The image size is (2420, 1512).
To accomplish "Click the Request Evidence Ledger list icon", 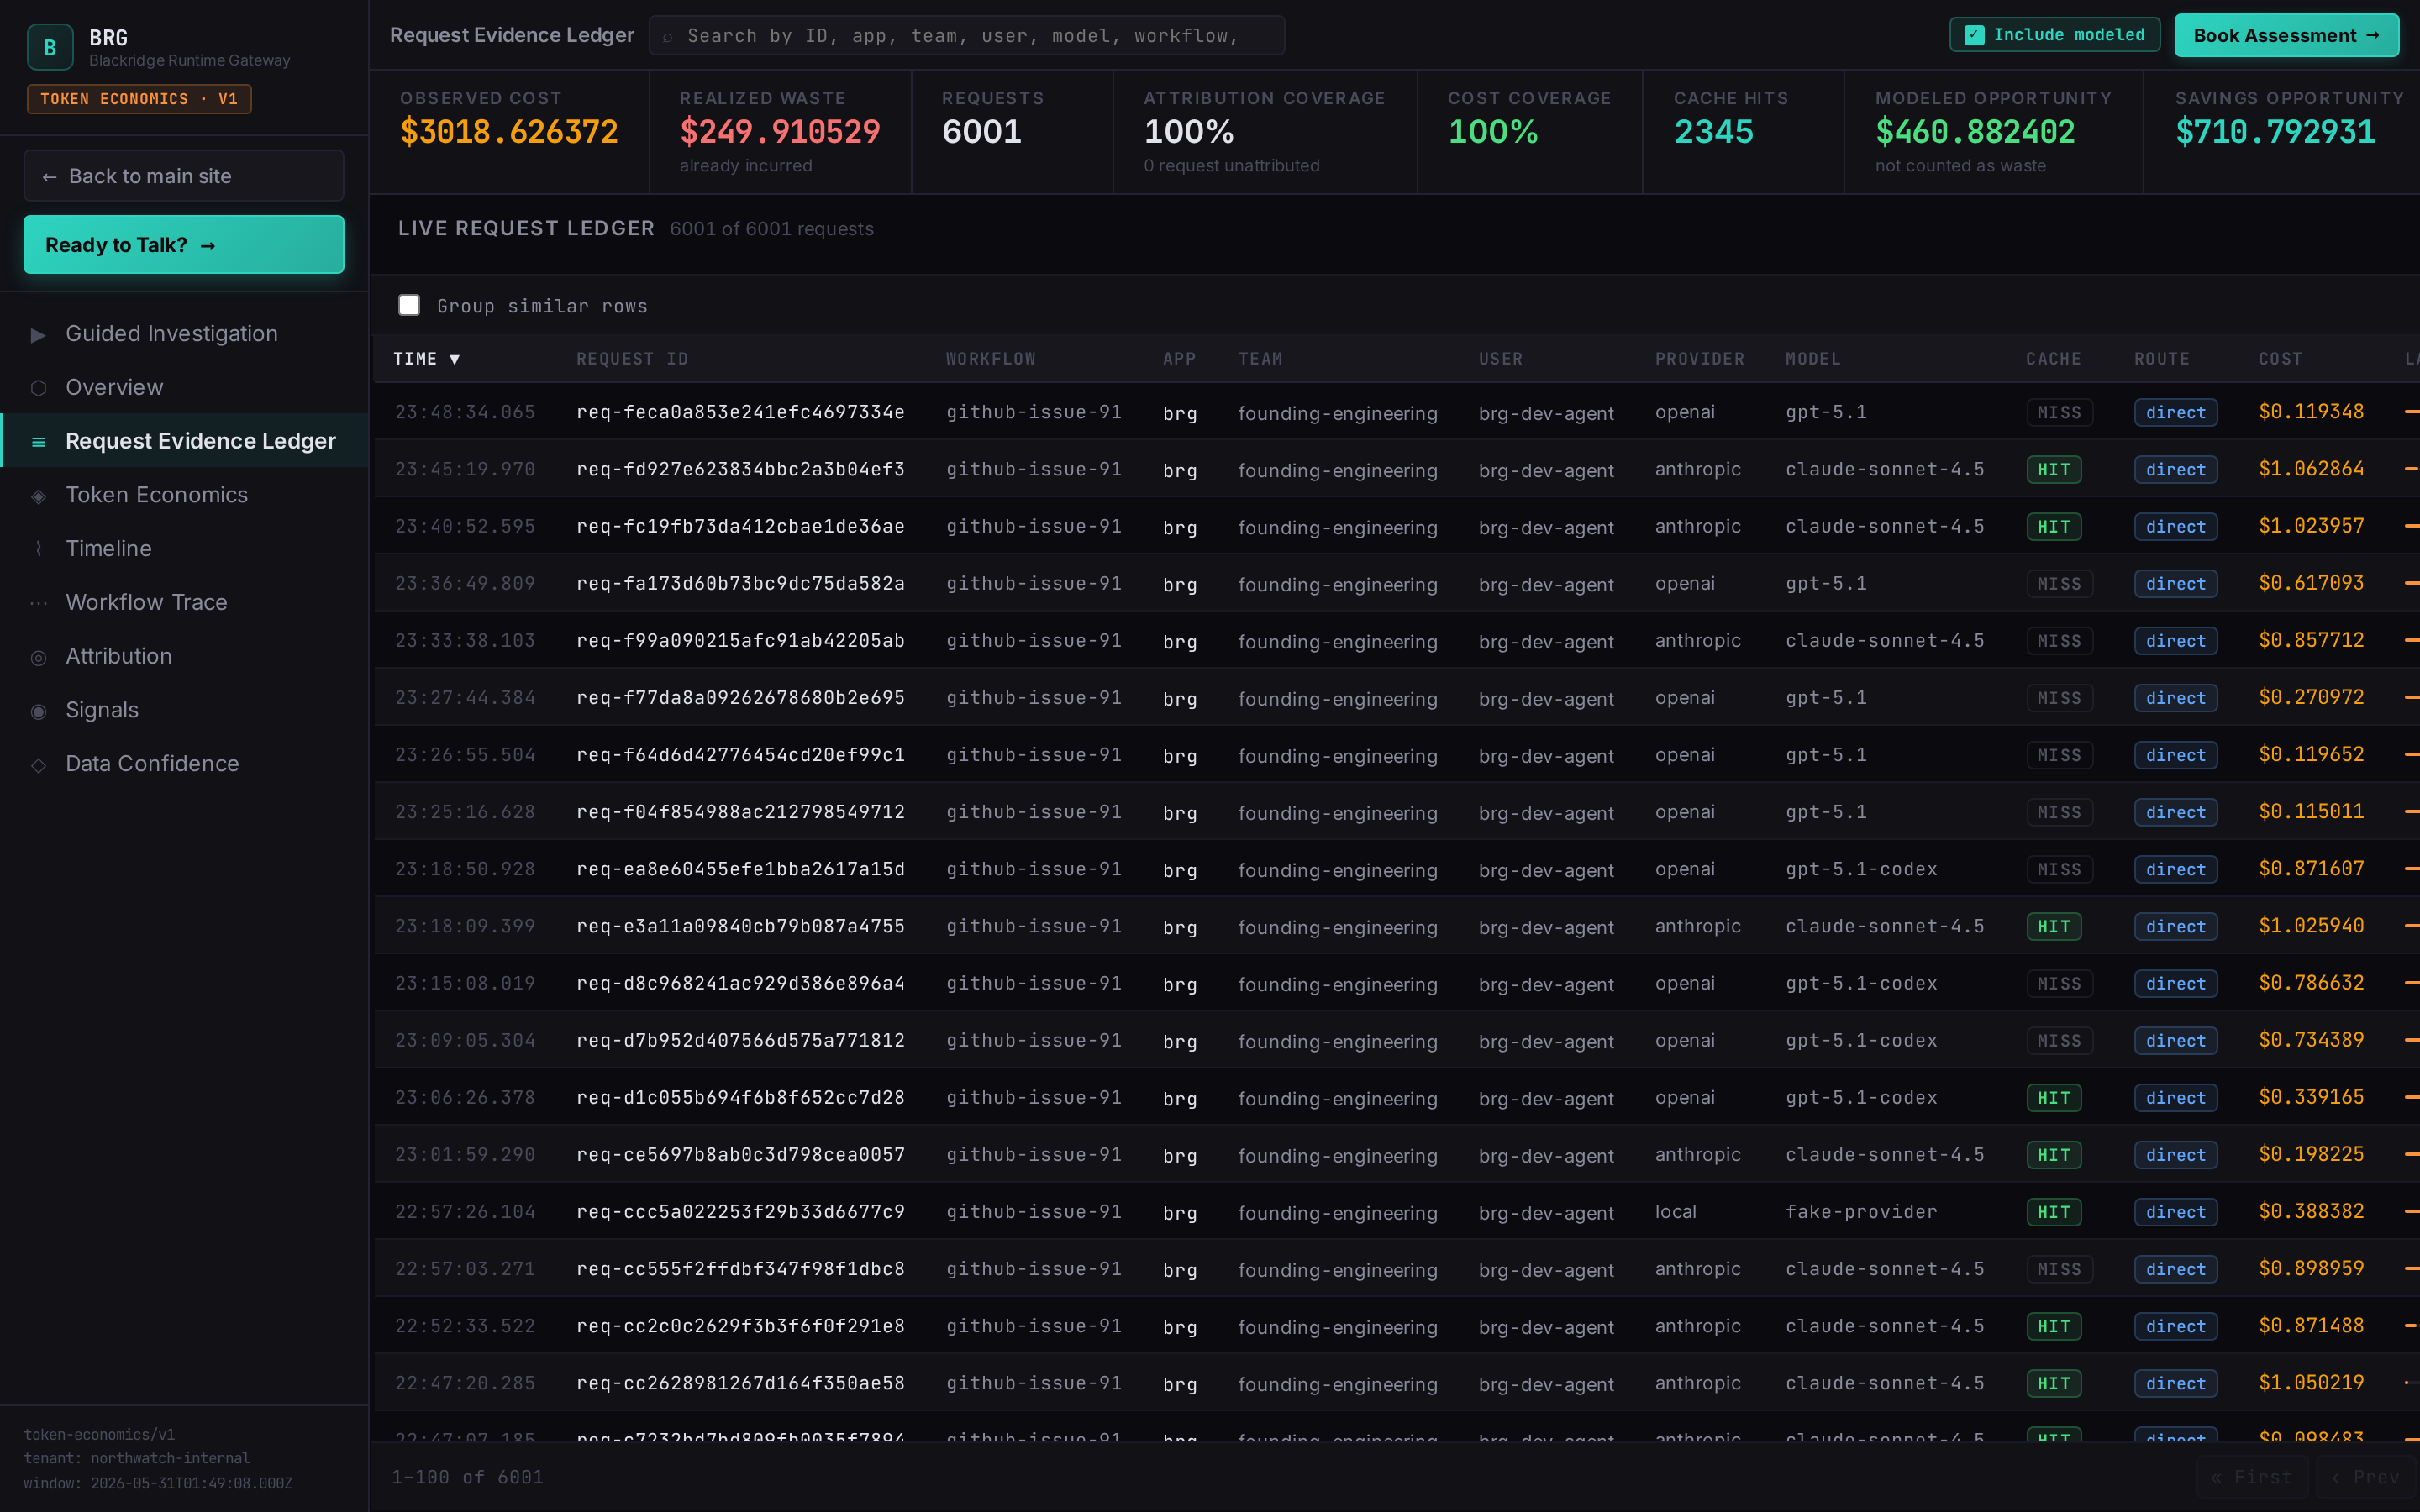I will tap(38, 442).
